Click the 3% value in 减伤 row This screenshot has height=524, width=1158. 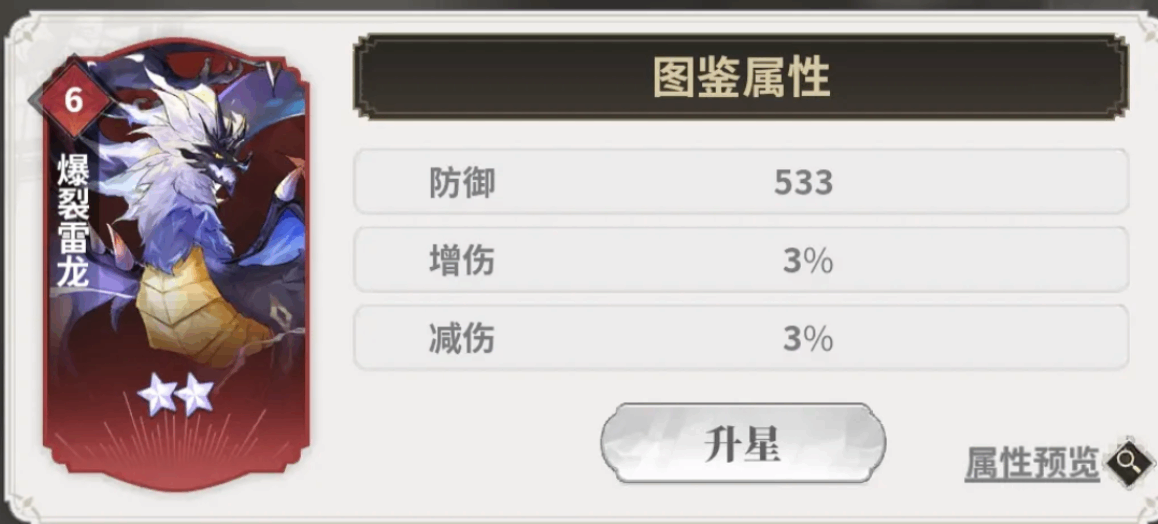[x=808, y=339]
